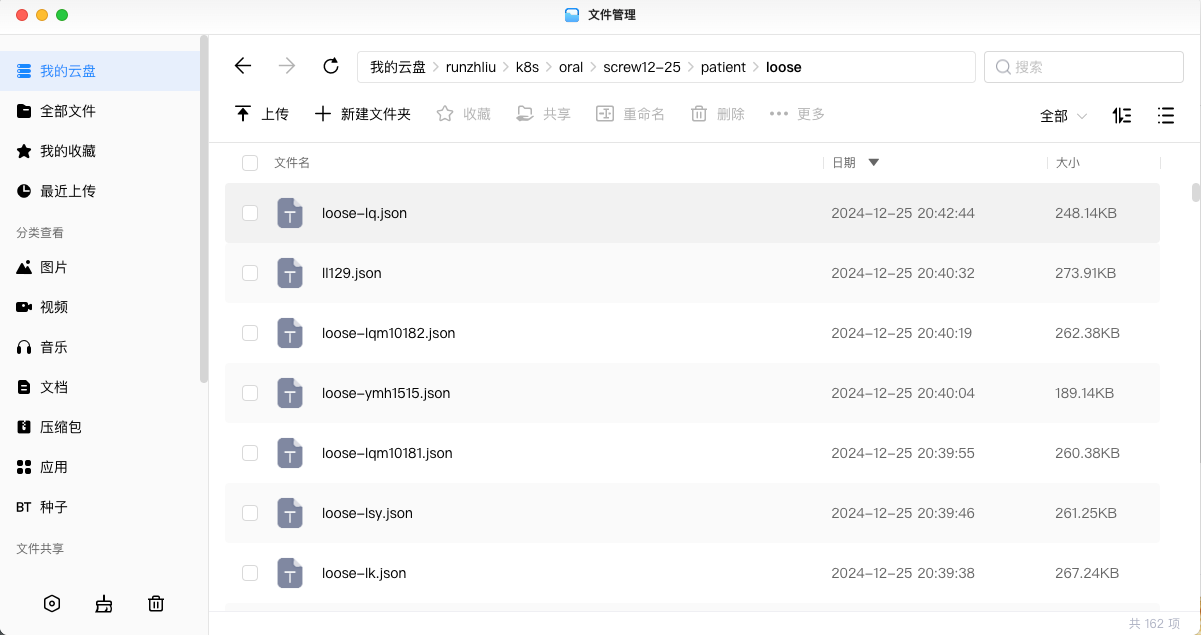Show 视频 category in sidebar
This screenshot has height=635, width=1201.
(99, 307)
